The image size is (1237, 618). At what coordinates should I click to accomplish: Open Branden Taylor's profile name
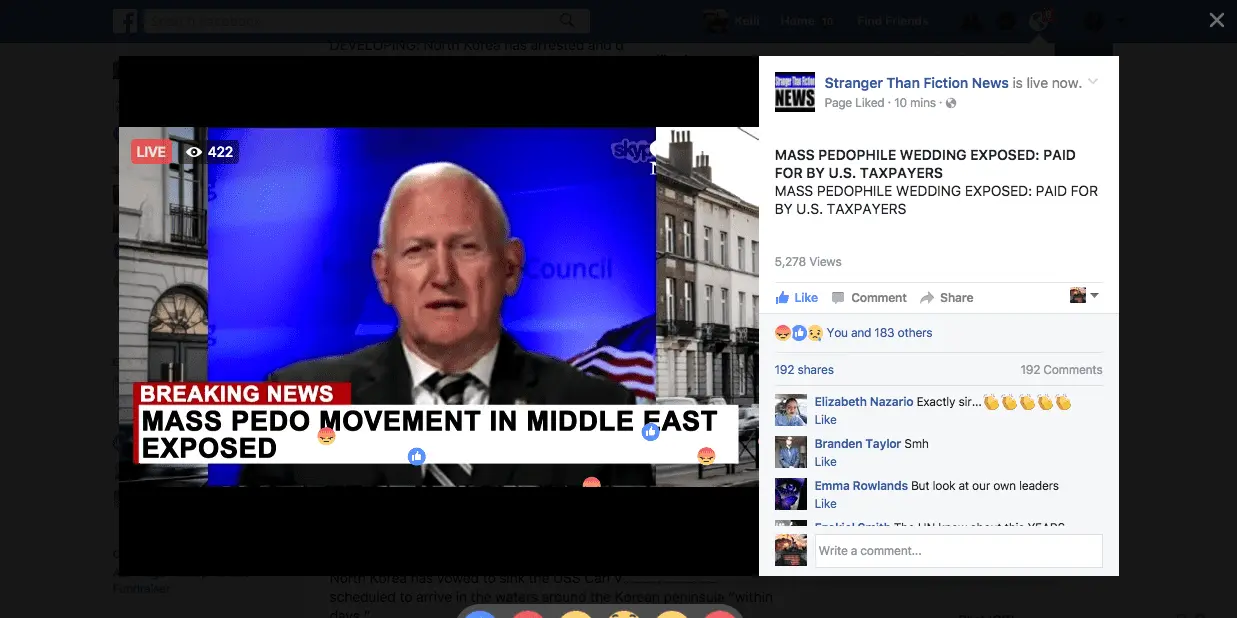tap(857, 444)
